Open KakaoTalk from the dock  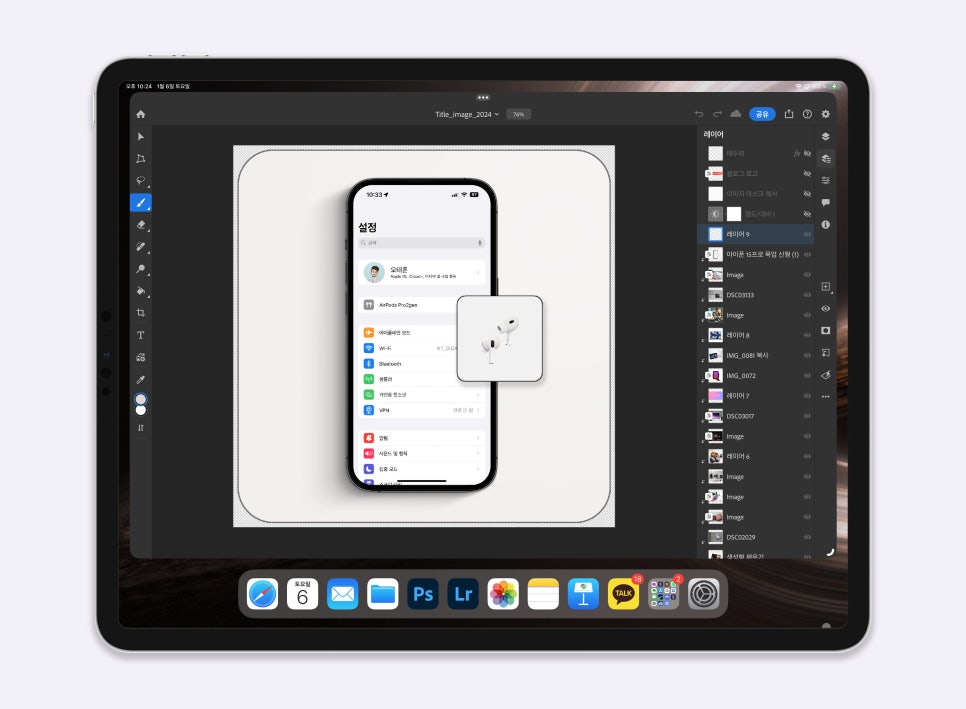(x=623, y=594)
